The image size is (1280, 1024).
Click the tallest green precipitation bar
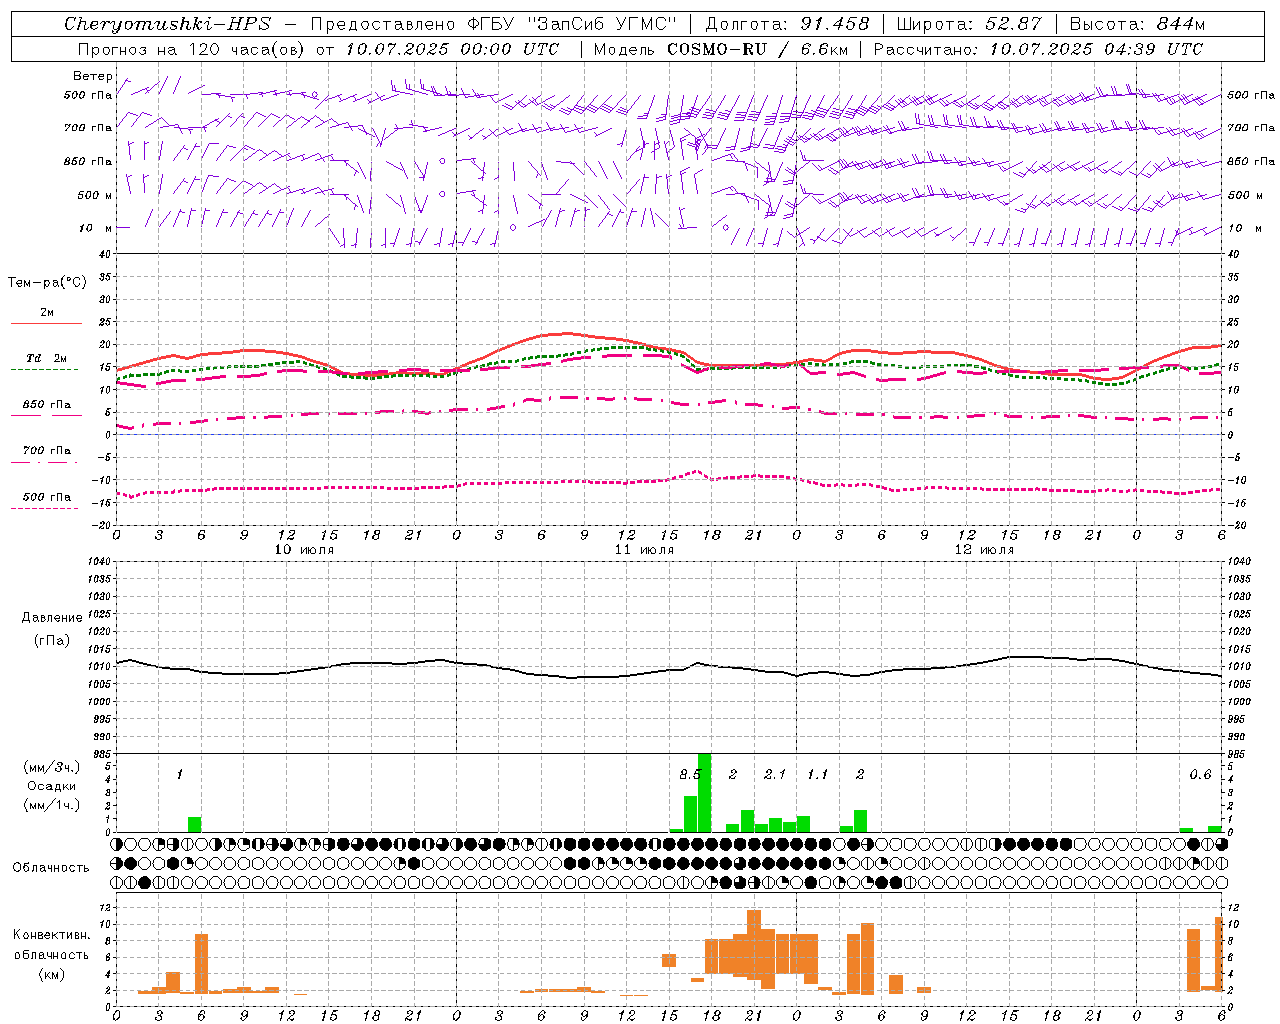tap(704, 793)
